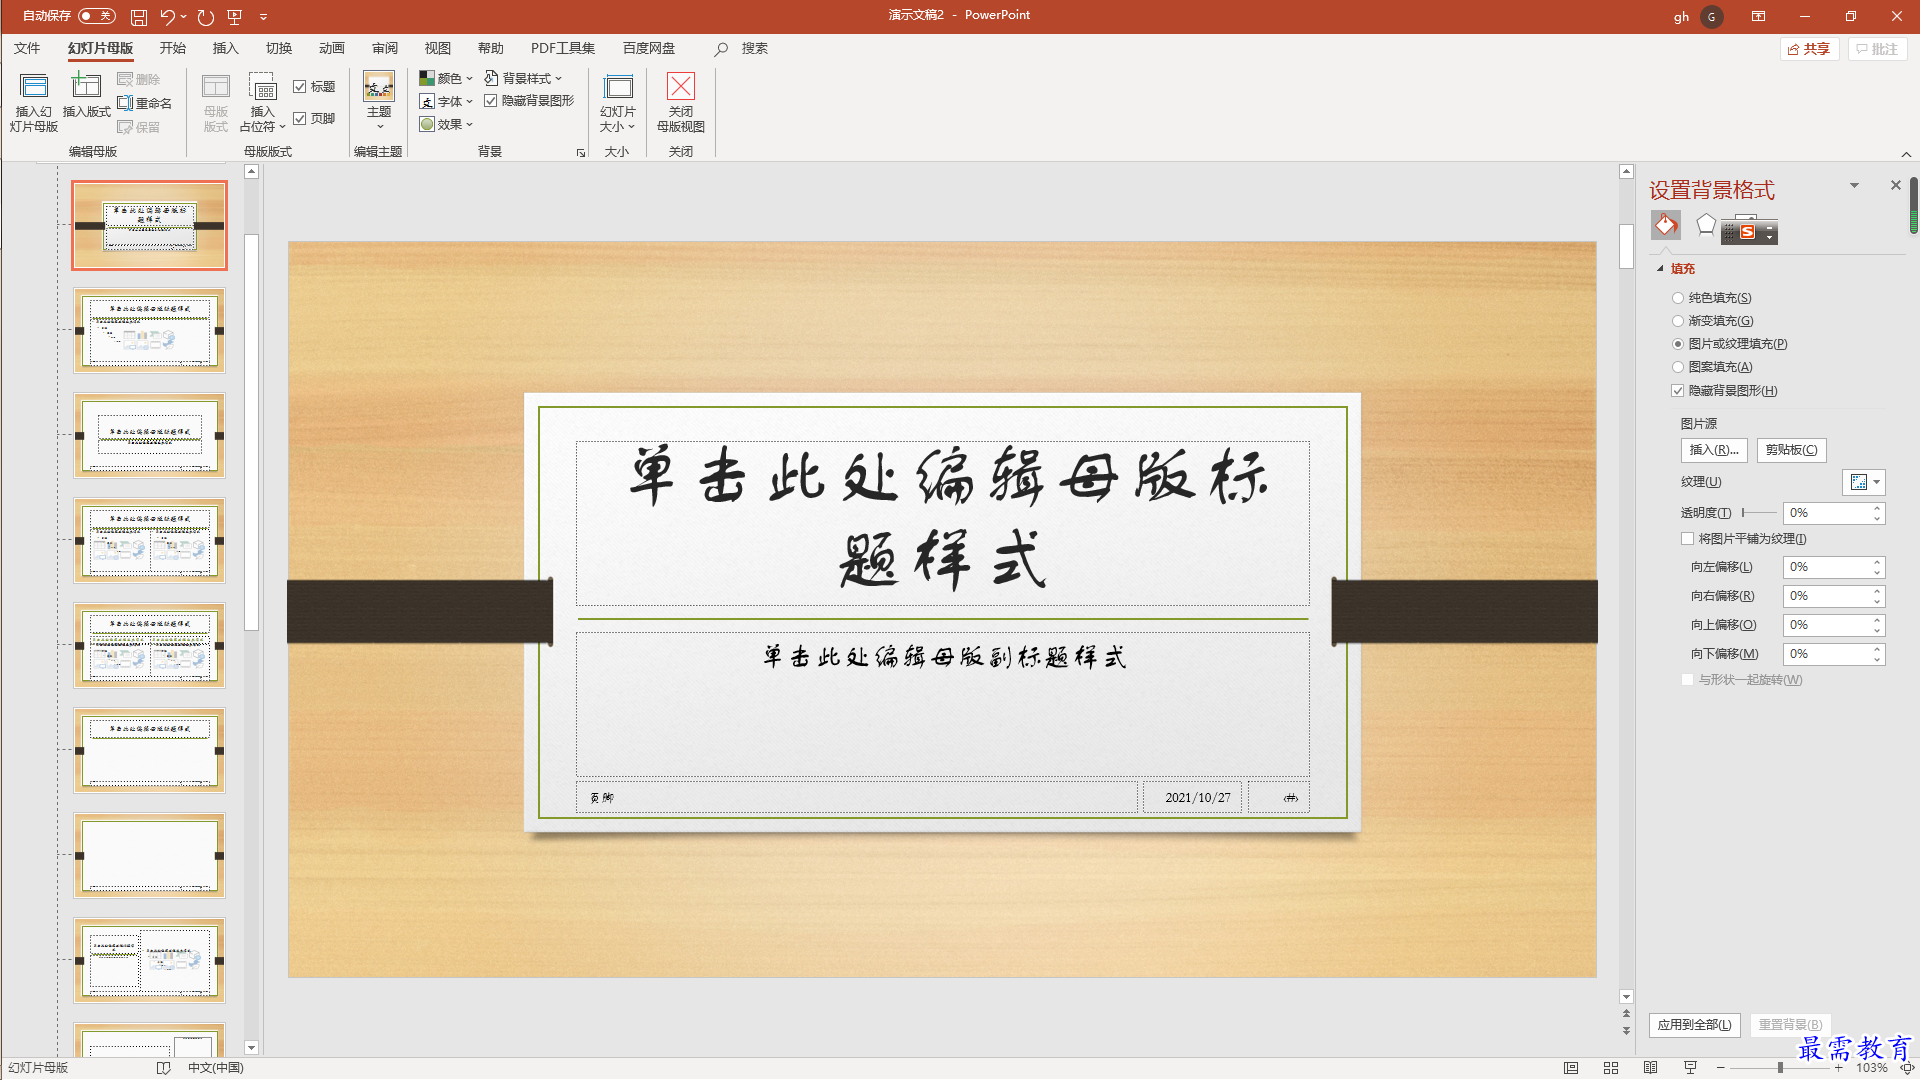Open the Themes (主题) gallery

click(x=379, y=100)
